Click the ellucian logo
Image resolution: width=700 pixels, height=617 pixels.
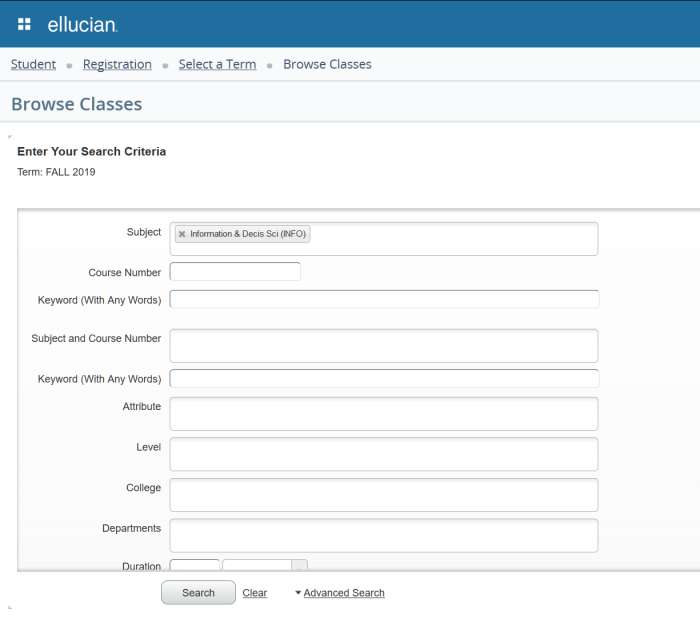tap(82, 24)
